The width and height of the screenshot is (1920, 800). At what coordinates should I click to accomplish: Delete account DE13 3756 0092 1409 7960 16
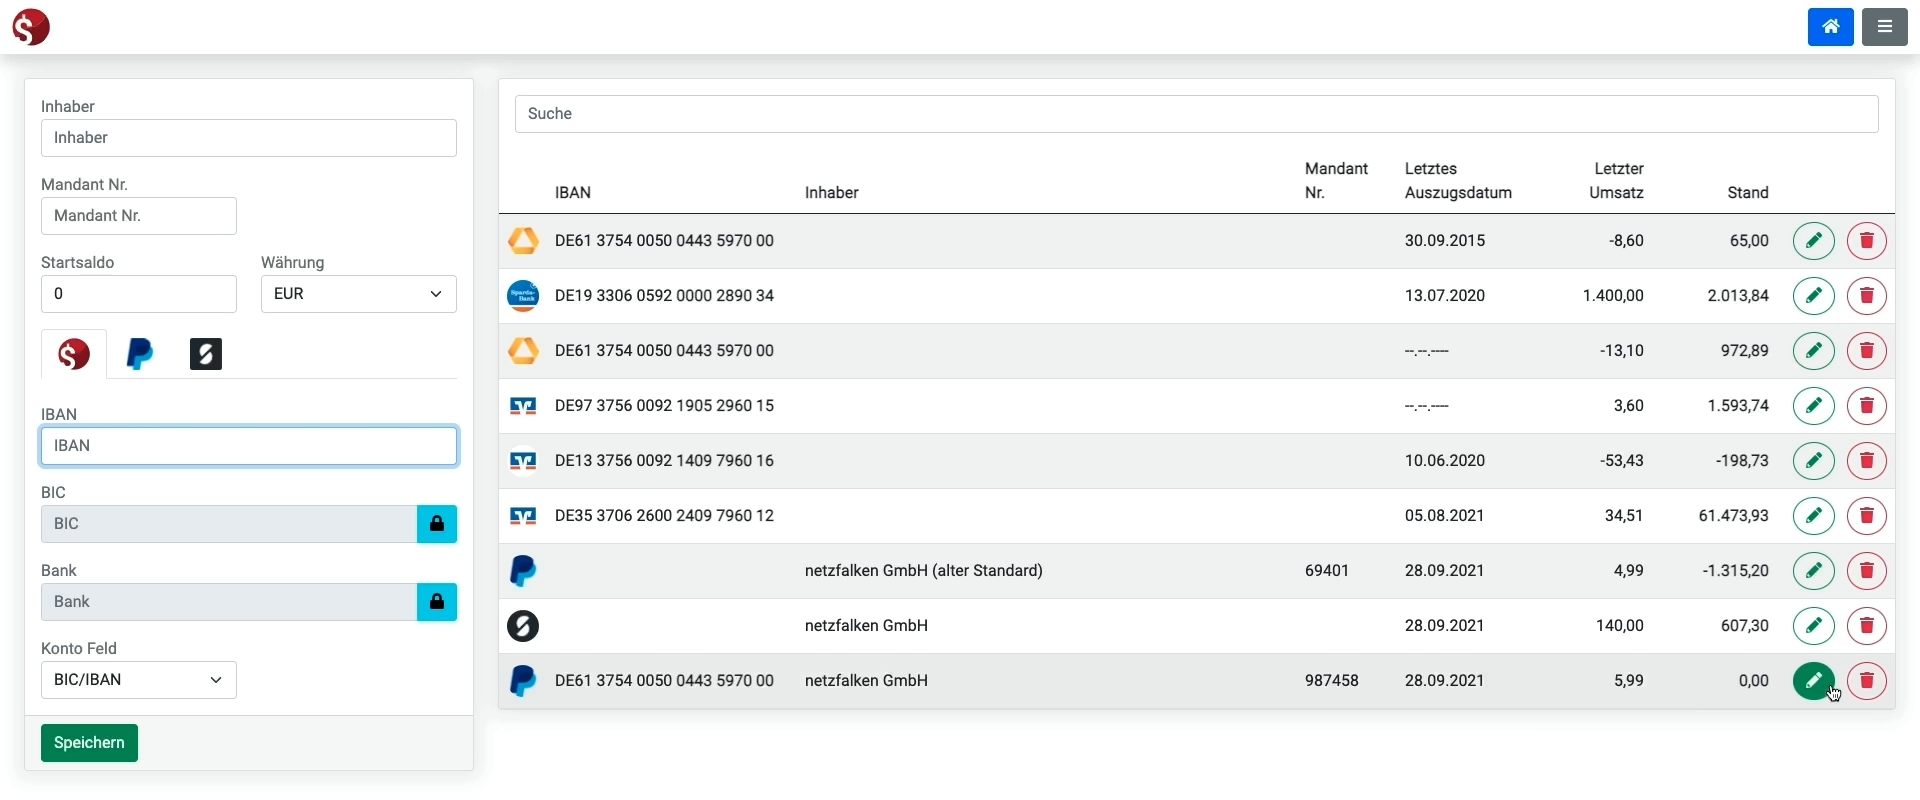1867,461
